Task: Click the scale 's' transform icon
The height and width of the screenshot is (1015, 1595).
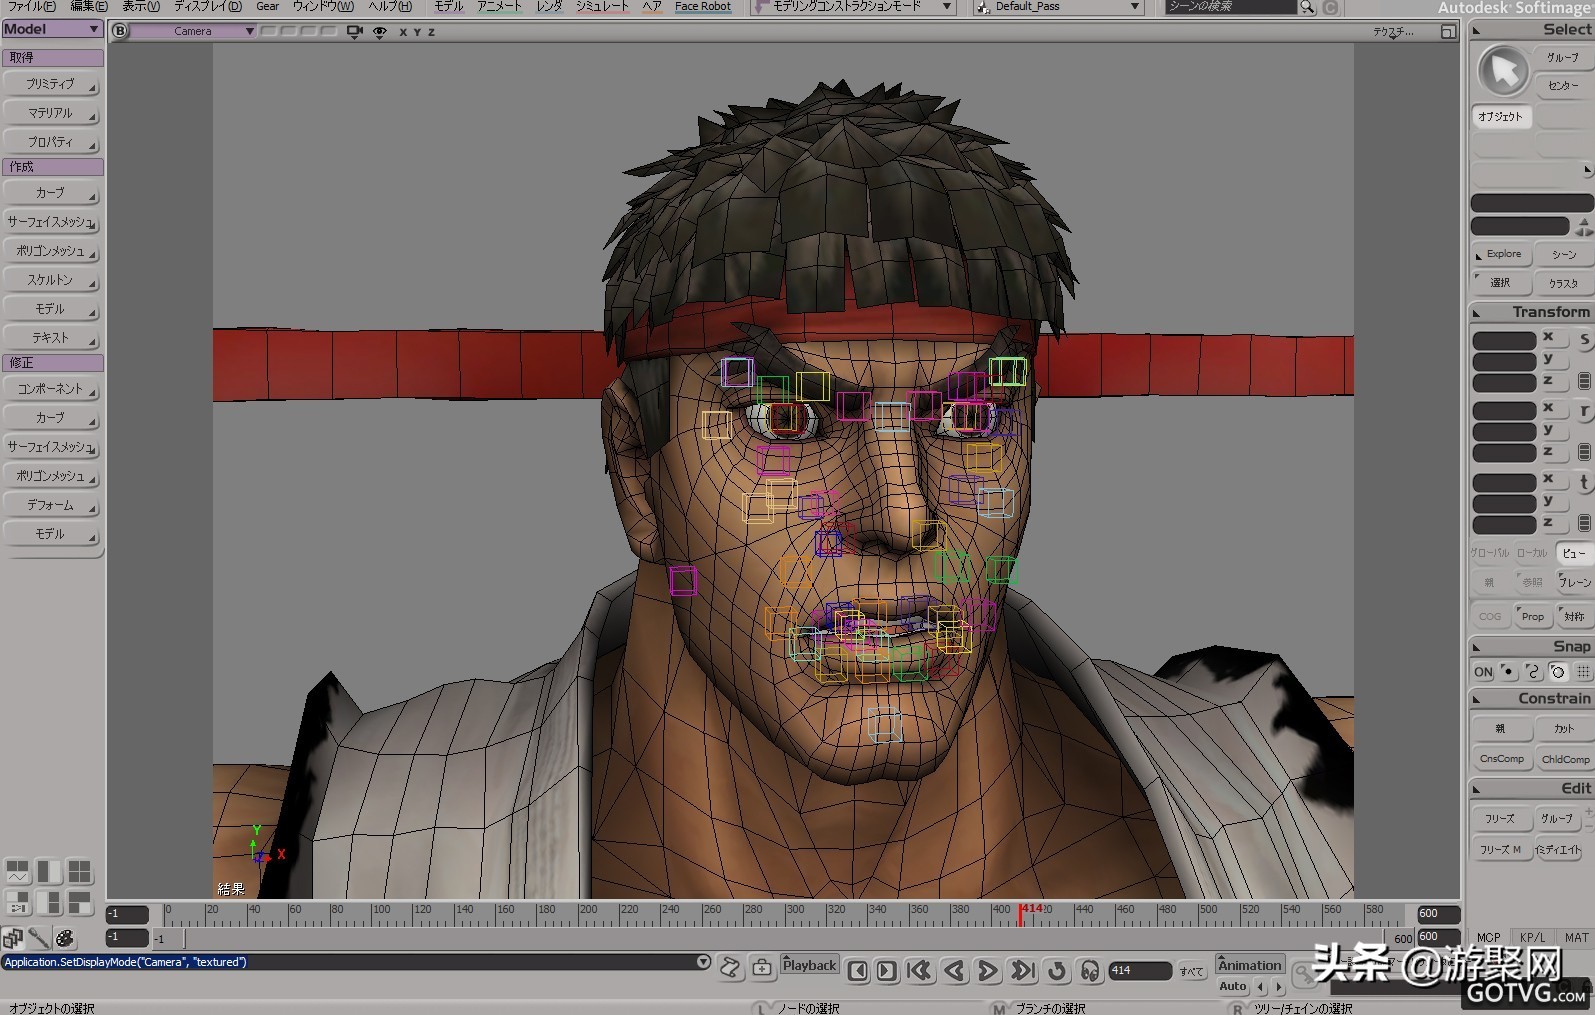Action: click(x=1584, y=340)
